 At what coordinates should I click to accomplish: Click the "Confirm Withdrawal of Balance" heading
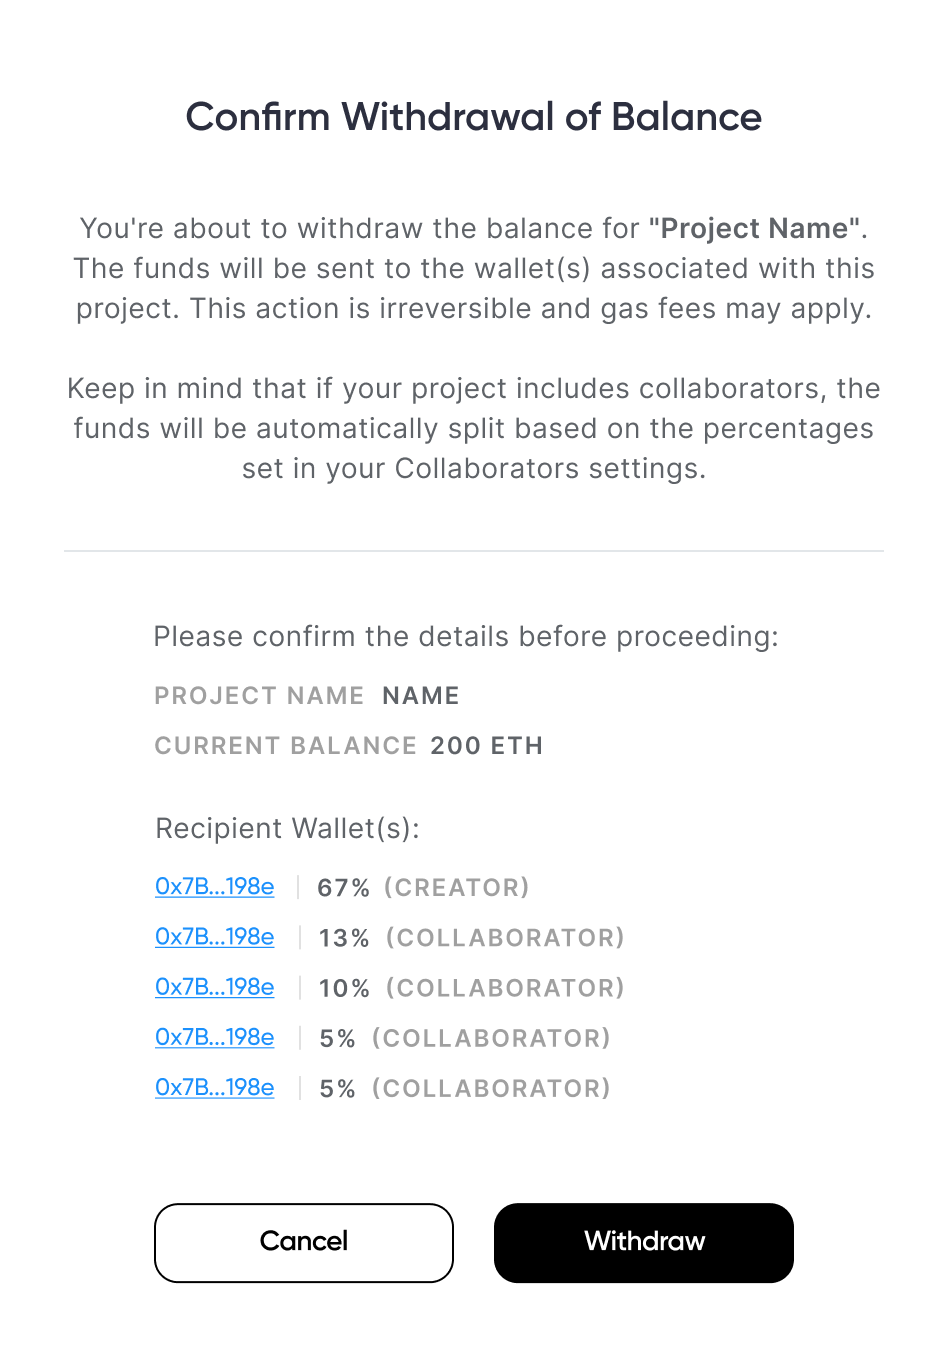474,117
